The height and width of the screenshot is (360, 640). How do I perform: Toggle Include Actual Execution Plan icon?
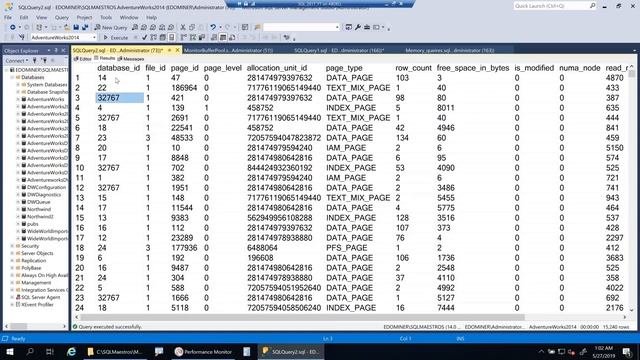183,38
